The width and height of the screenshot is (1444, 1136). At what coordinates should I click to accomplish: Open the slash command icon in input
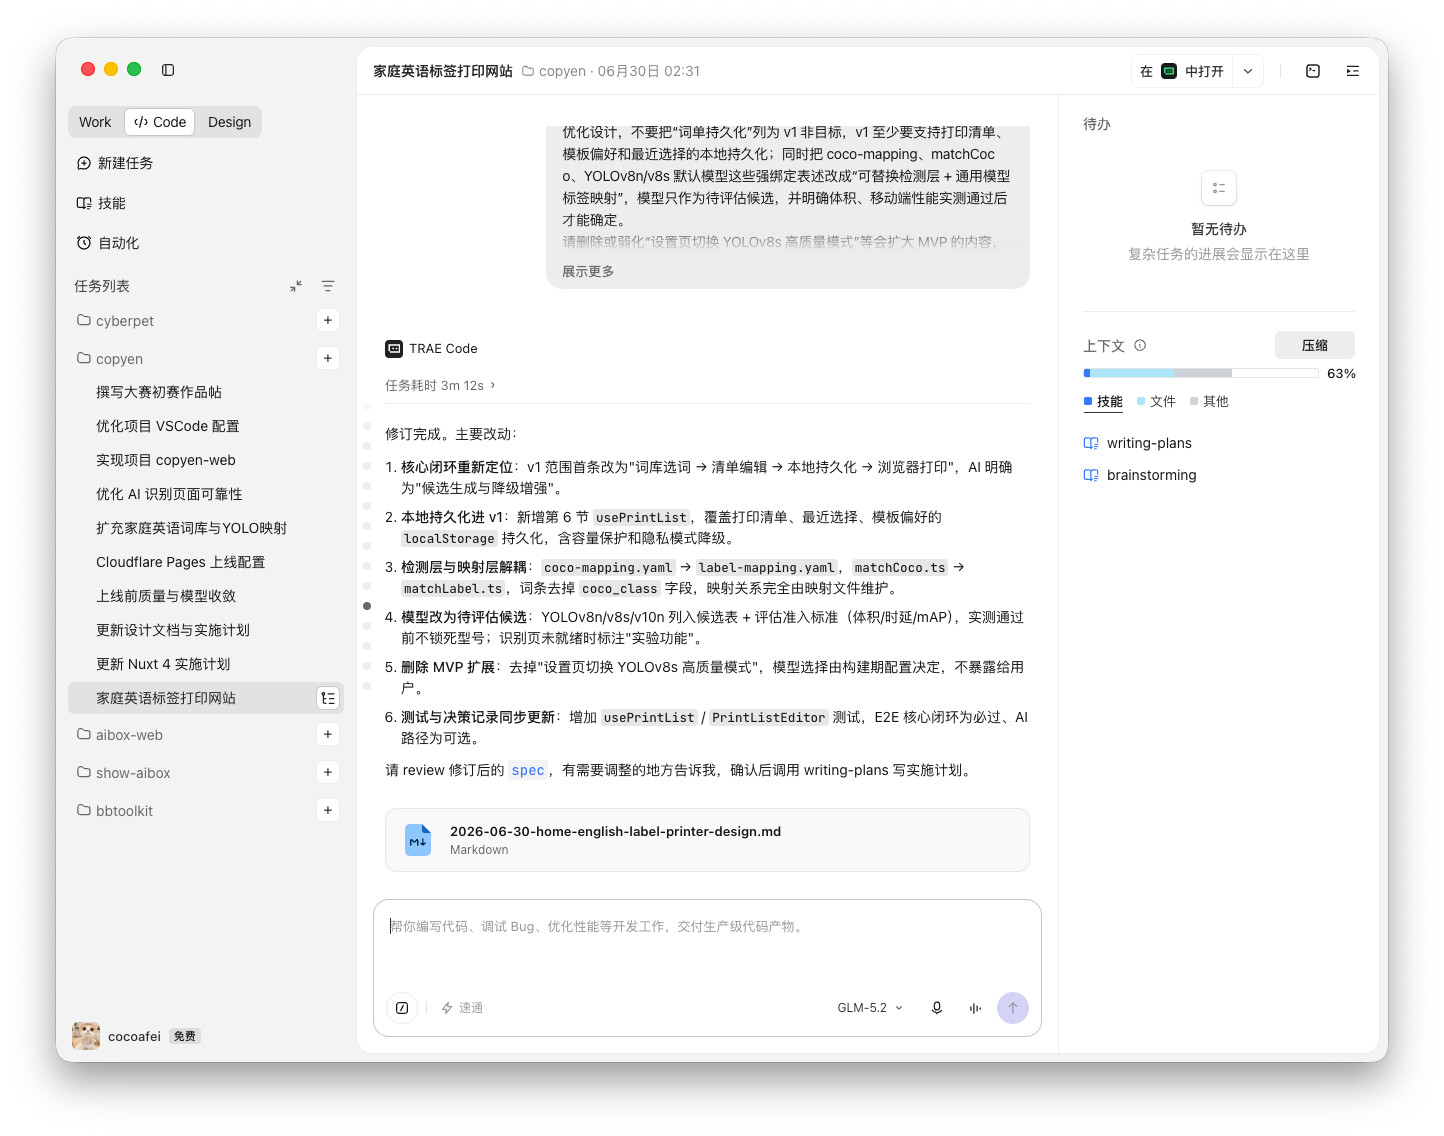tap(402, 1008)
